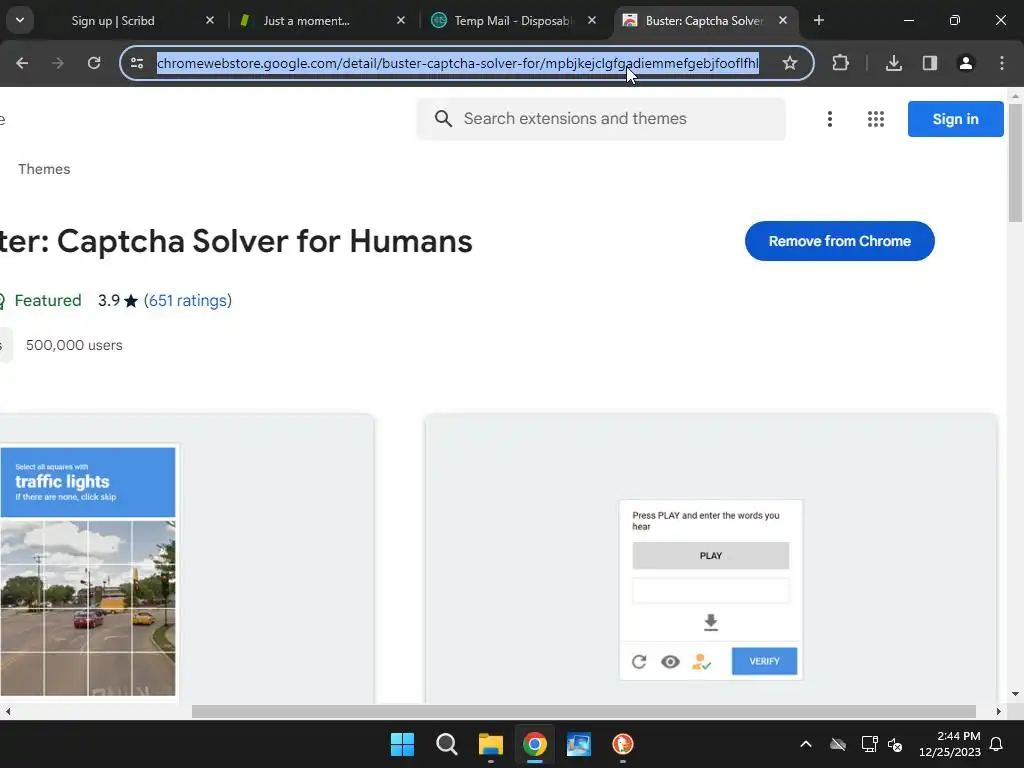Image resolution: width=1024 pixels, height=768 pixels.
Task: Click the orange Buster solver icon
Action: pyautogui.click(x=701, y=662)
